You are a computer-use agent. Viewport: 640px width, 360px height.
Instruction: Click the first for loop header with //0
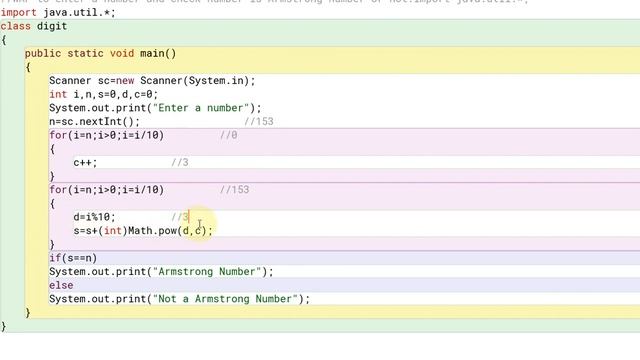tap(107, 135)
